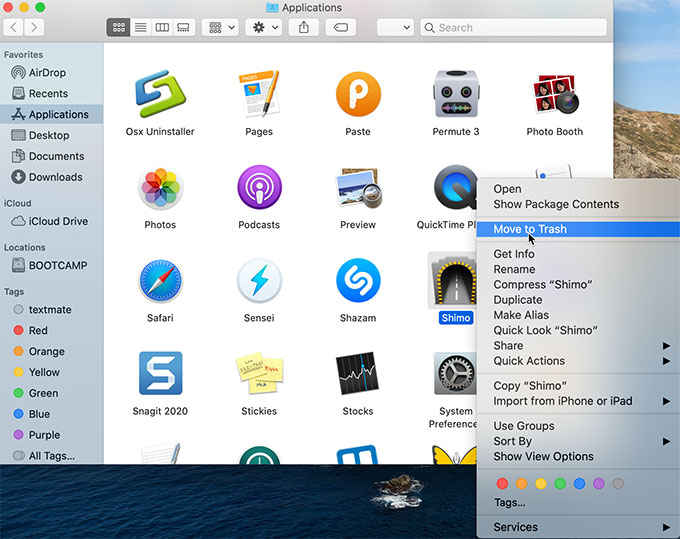Select Show Package Contents menu item
Screen dimensions: 680x539
556,204
